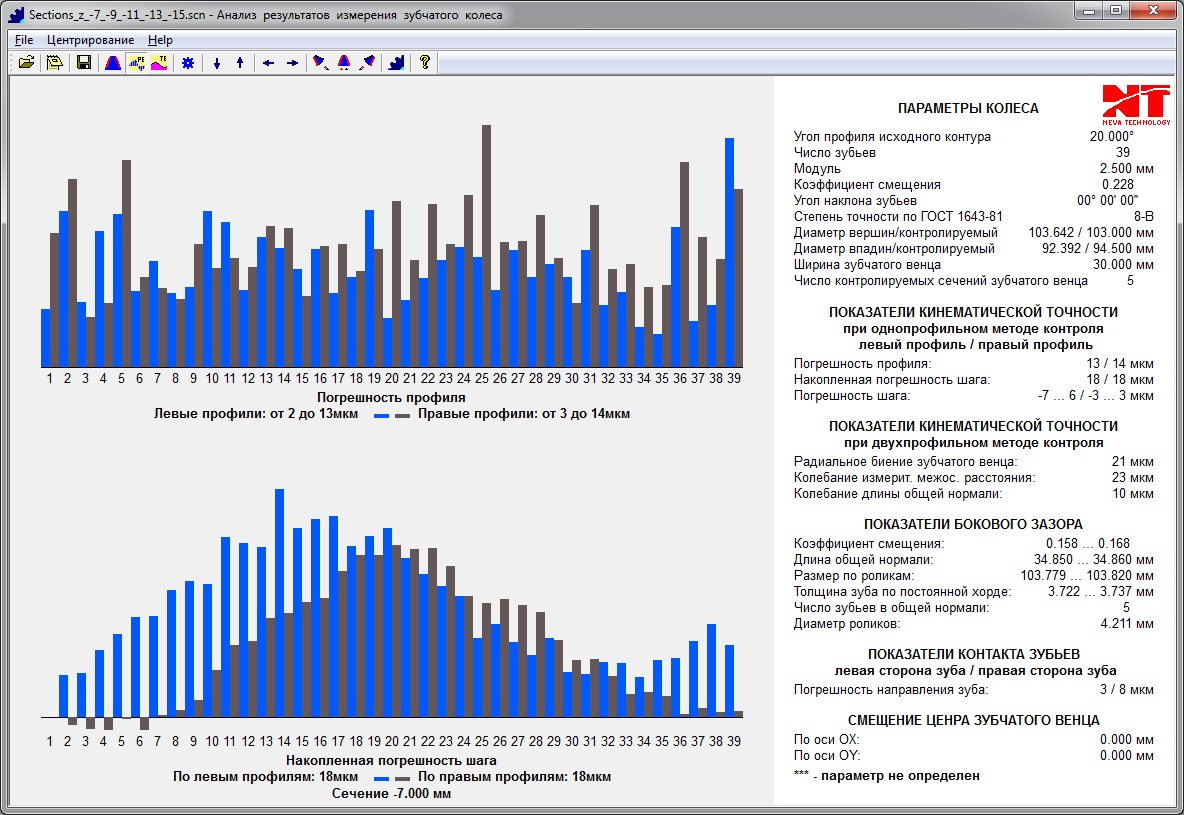Click the notepad folder toolbar icon
The image size is (1184, 815).
click(54, 63)
